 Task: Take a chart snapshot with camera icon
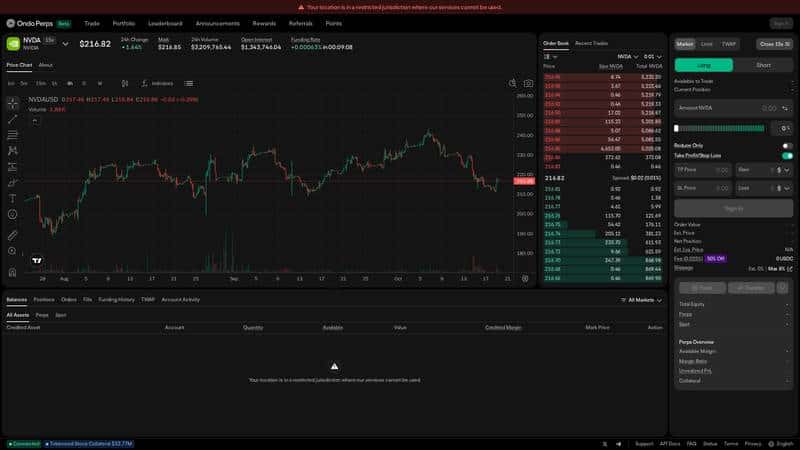528,83
